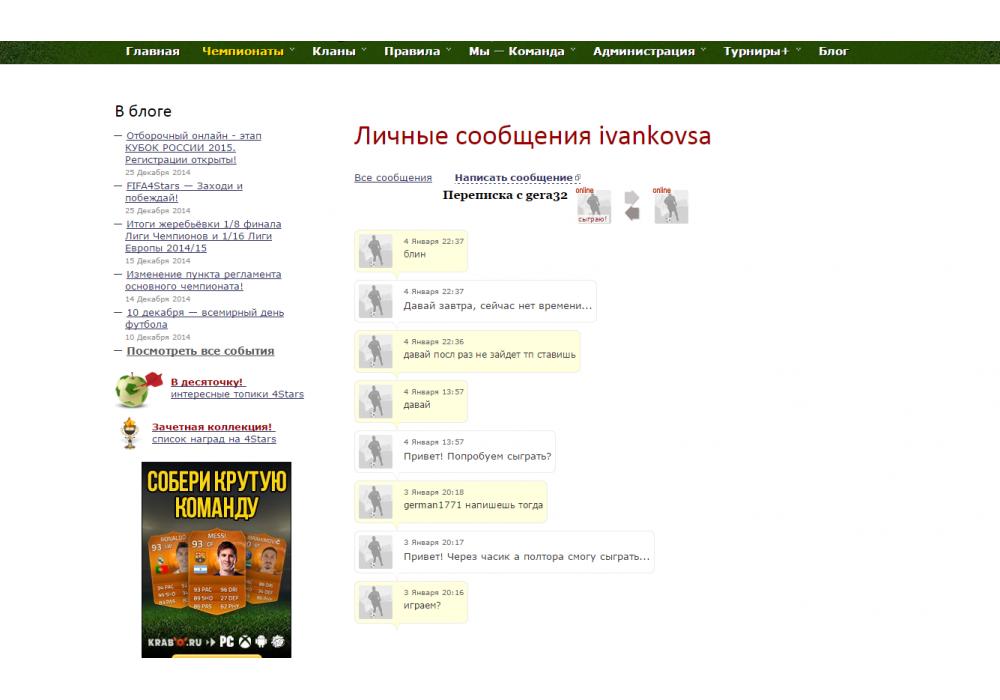Image resolution: width=1000 pixels, height=700 pixels.
Task: Open the Посмотреть все события link
Action: [200, 351]
